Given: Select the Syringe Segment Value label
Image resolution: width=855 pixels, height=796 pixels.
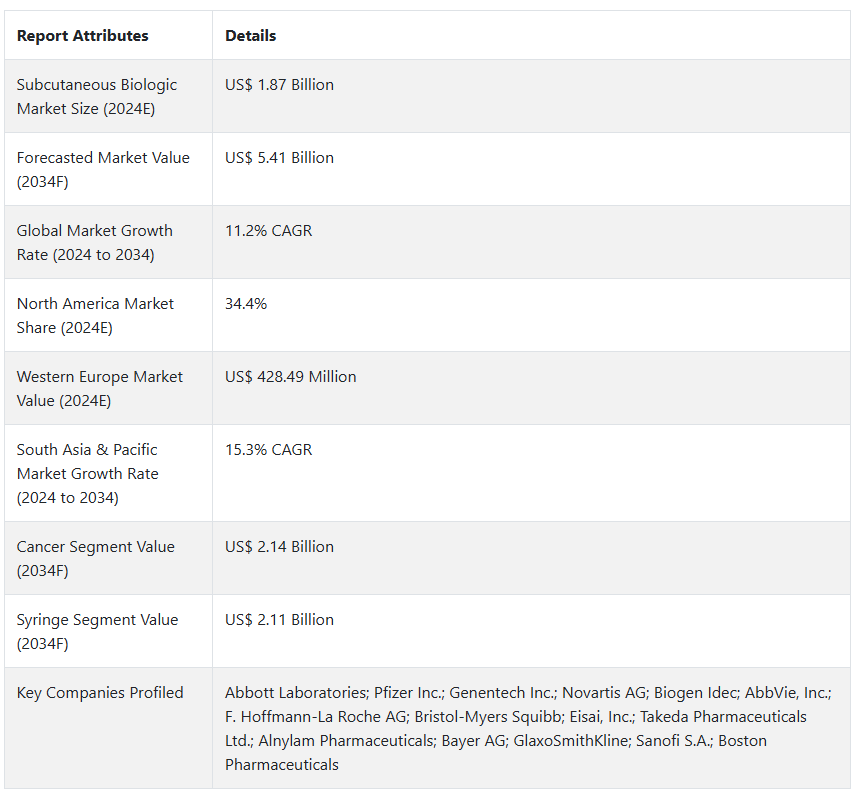Looking at the screenshot, I should click(96, 632).
